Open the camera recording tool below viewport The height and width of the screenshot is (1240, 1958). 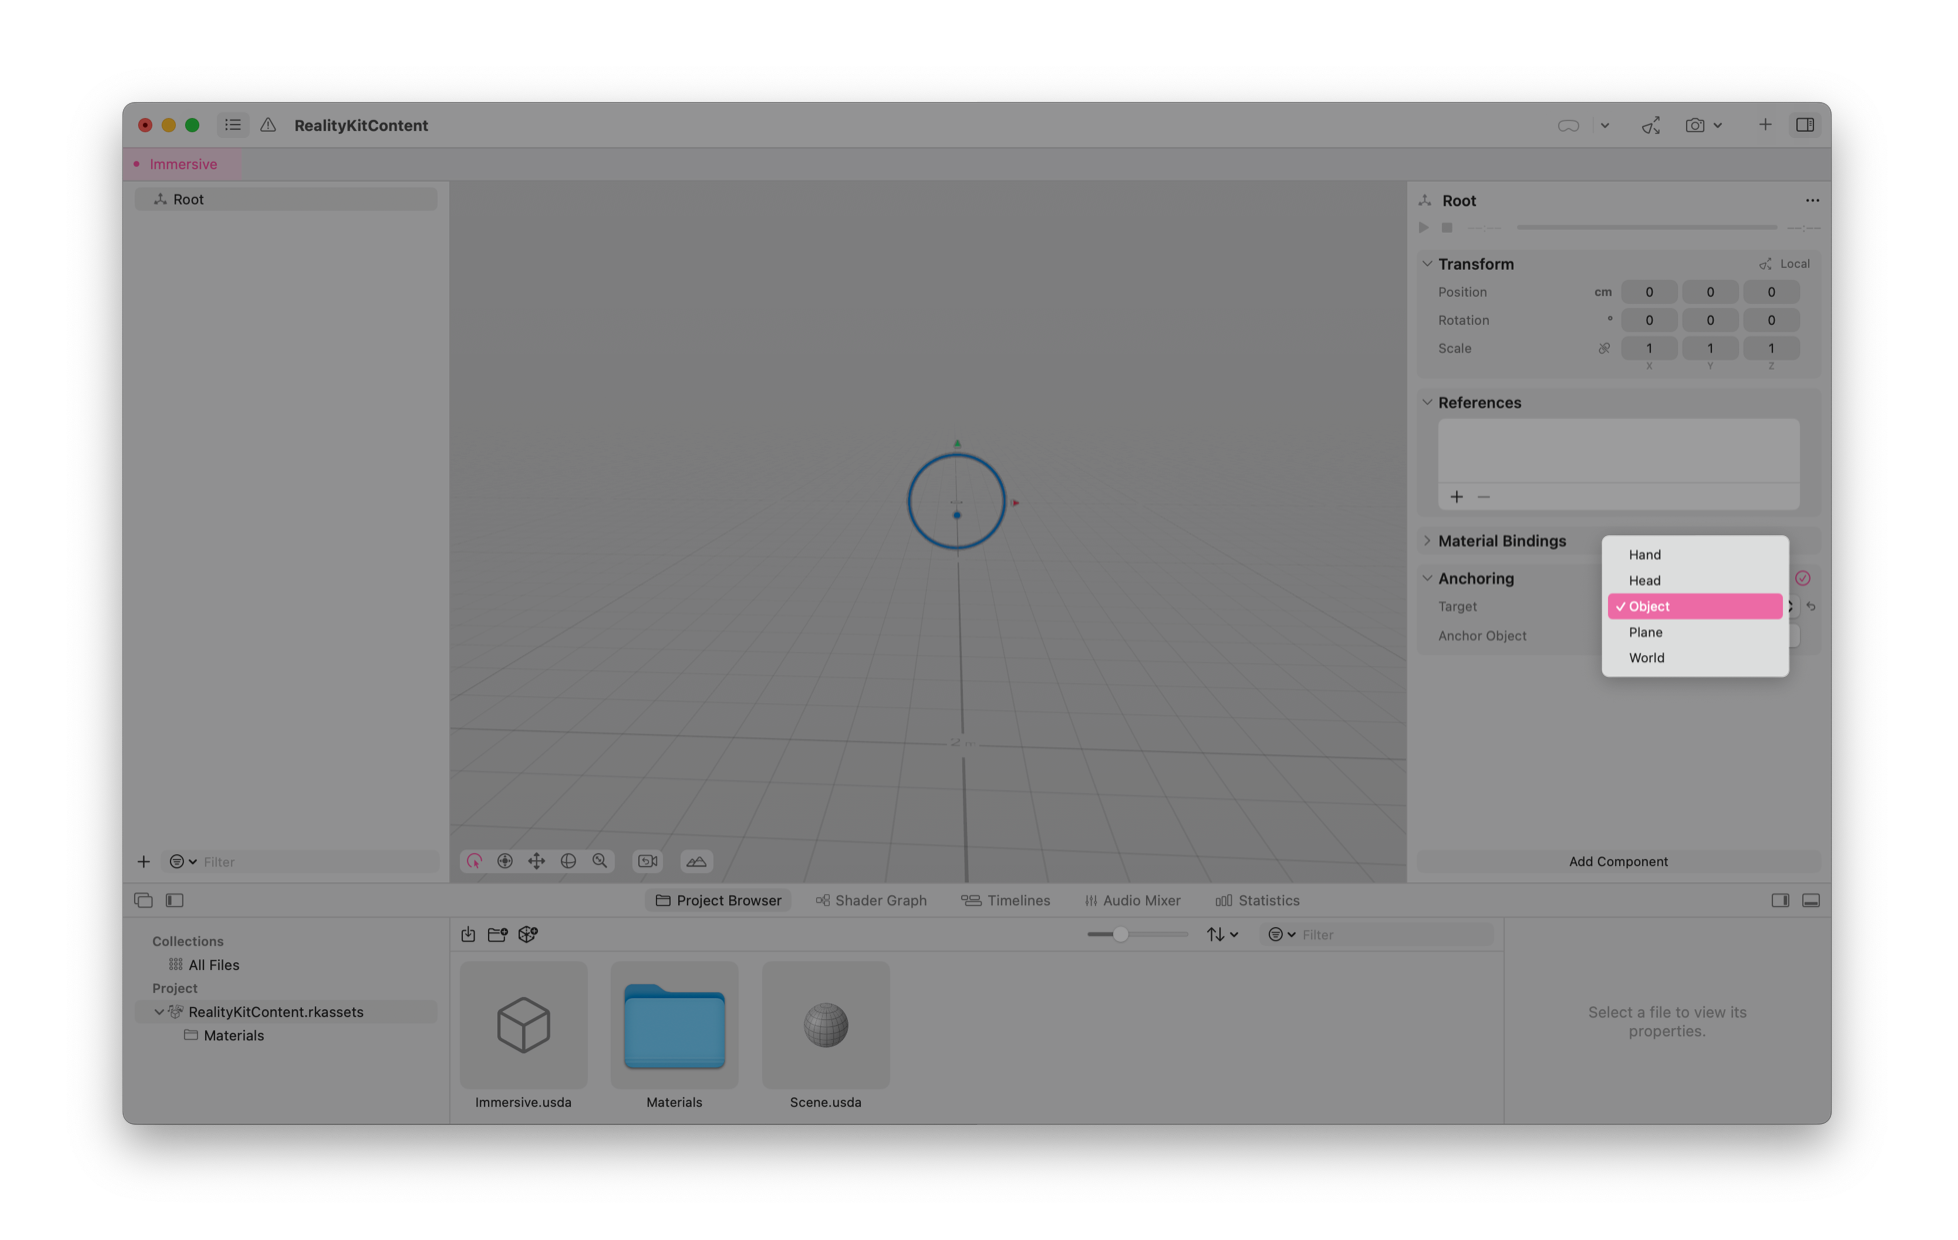coord(647,860)
